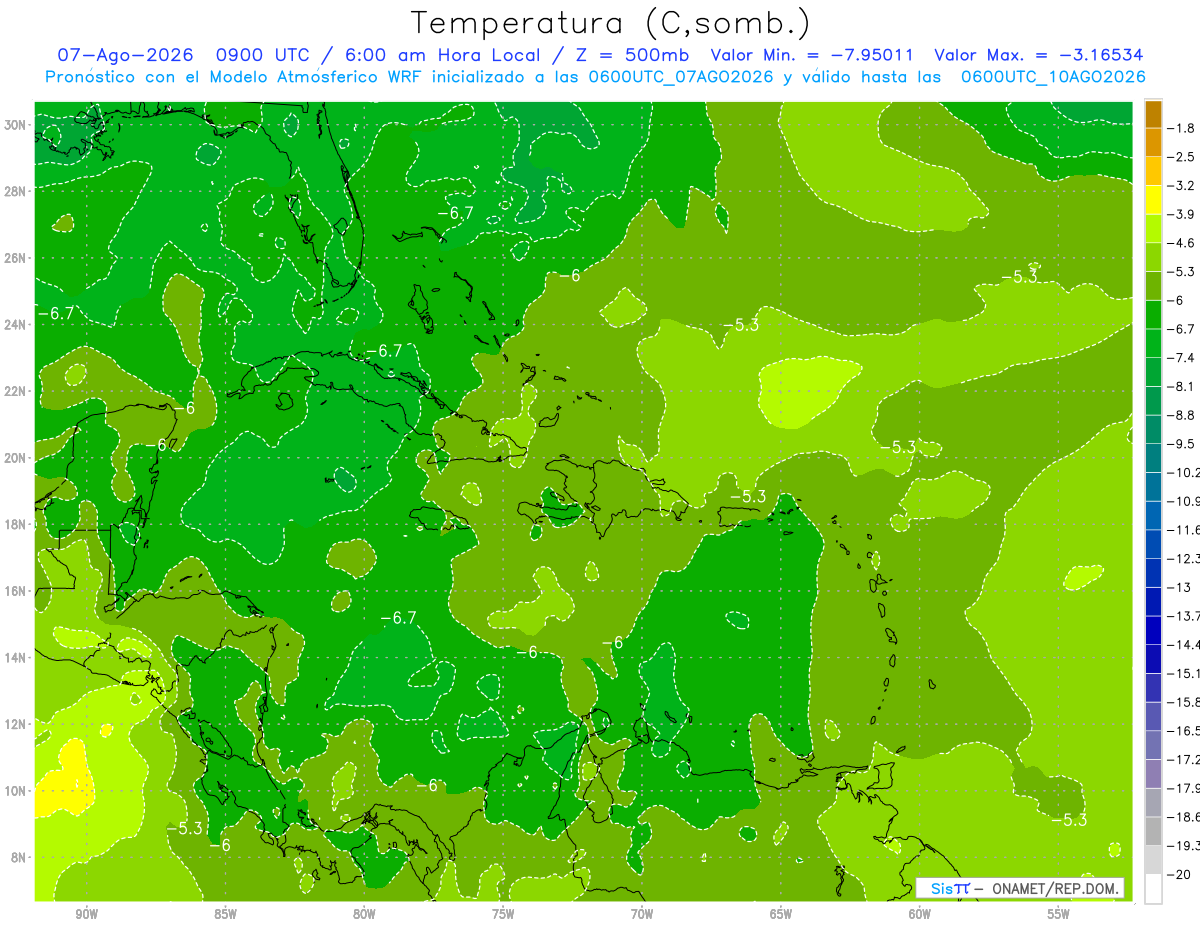Pick the bright yellow swatch in the colorbar
This screenshot has width=1200, height=927.
pos(1153,200)
